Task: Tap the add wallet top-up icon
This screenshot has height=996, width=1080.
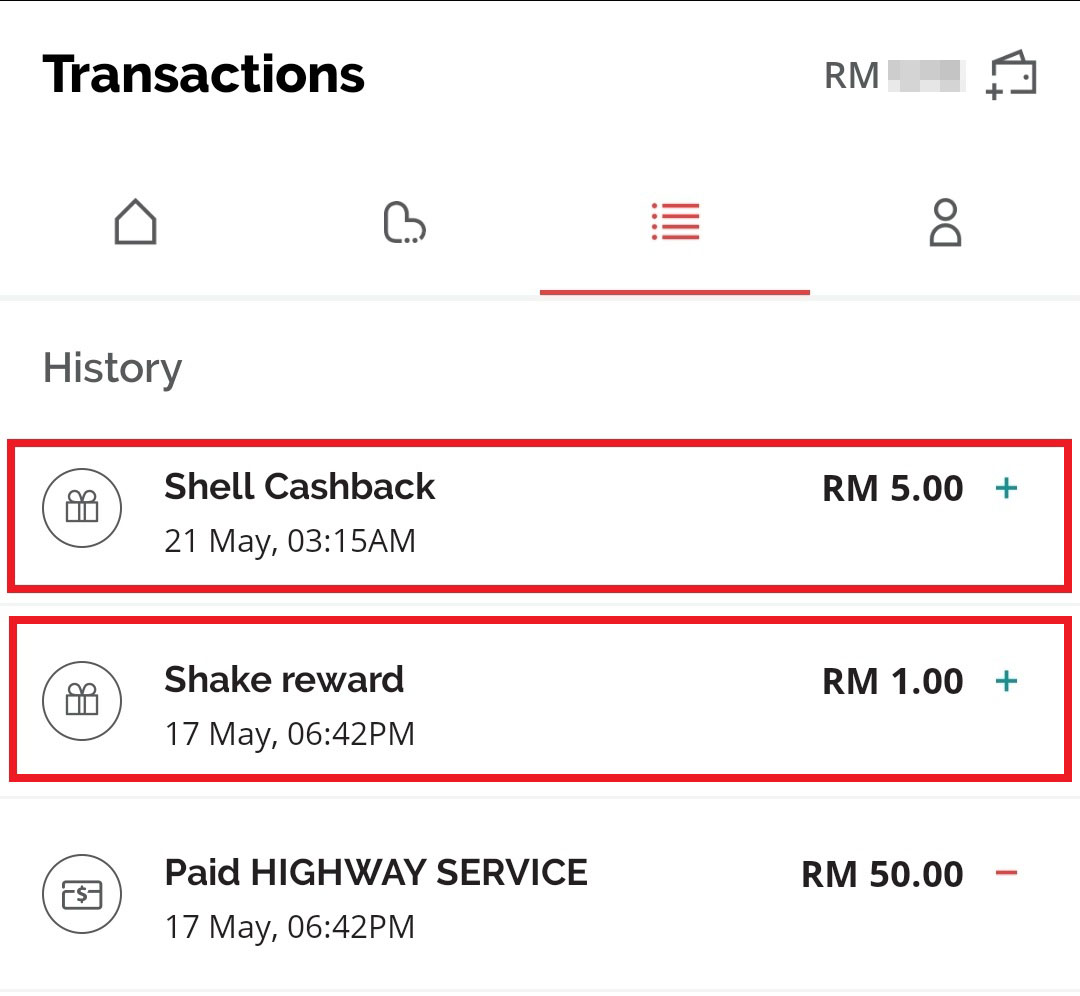Action: point(1012,75)
